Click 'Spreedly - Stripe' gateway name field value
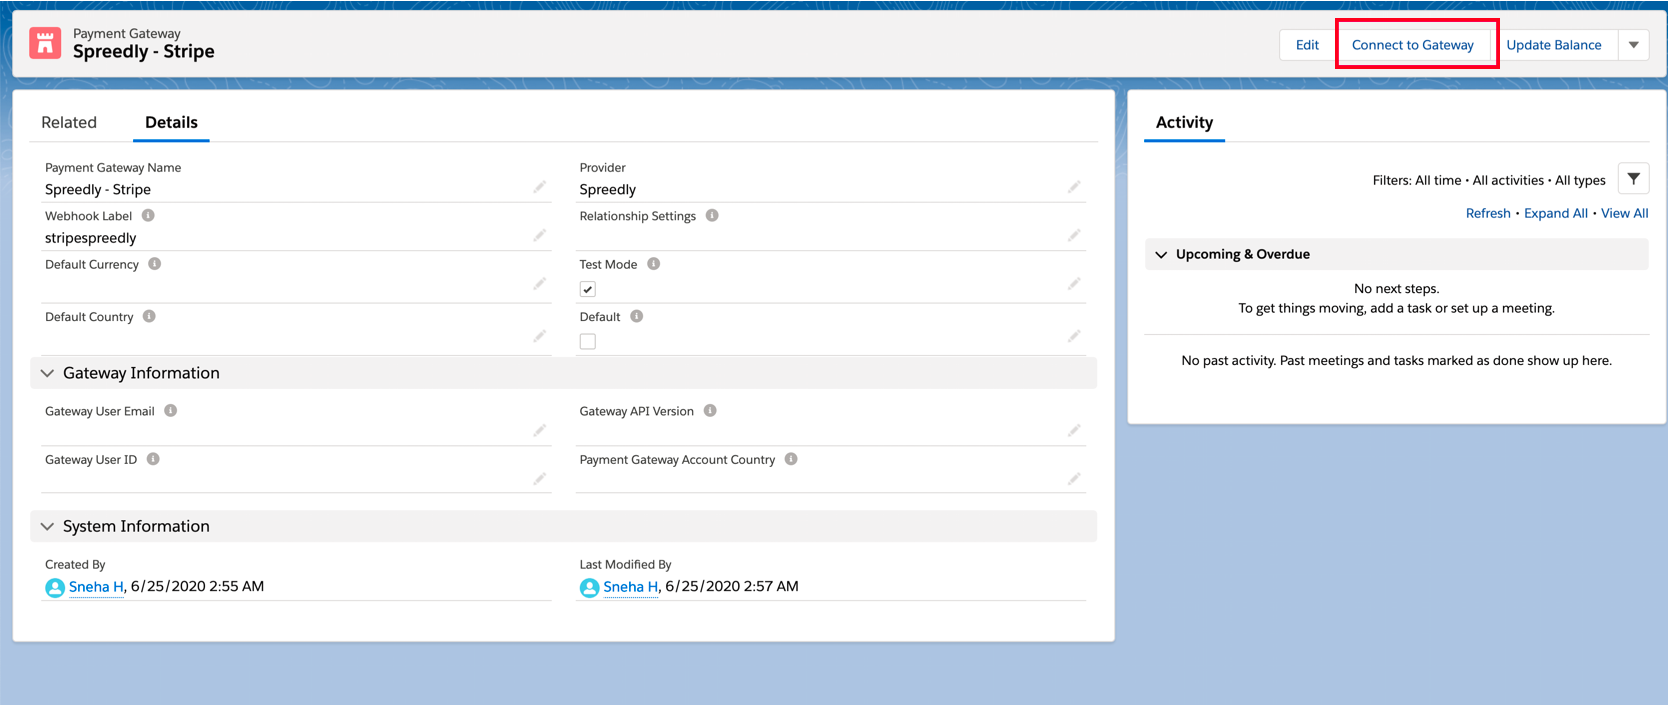The width and height of the screenshot is (1669, 705). click(98, 189)
